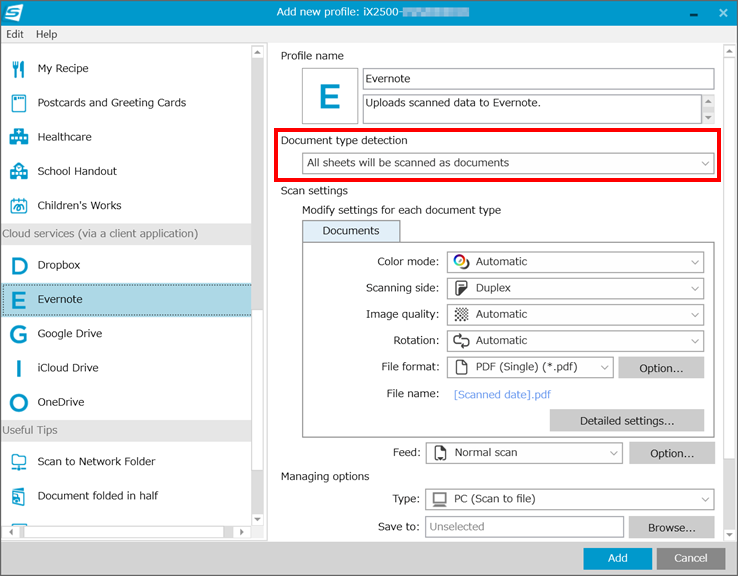Click the settings pane scroll down arrow
The height and width of the screenshot is (576, 738).
coord(729,535)
